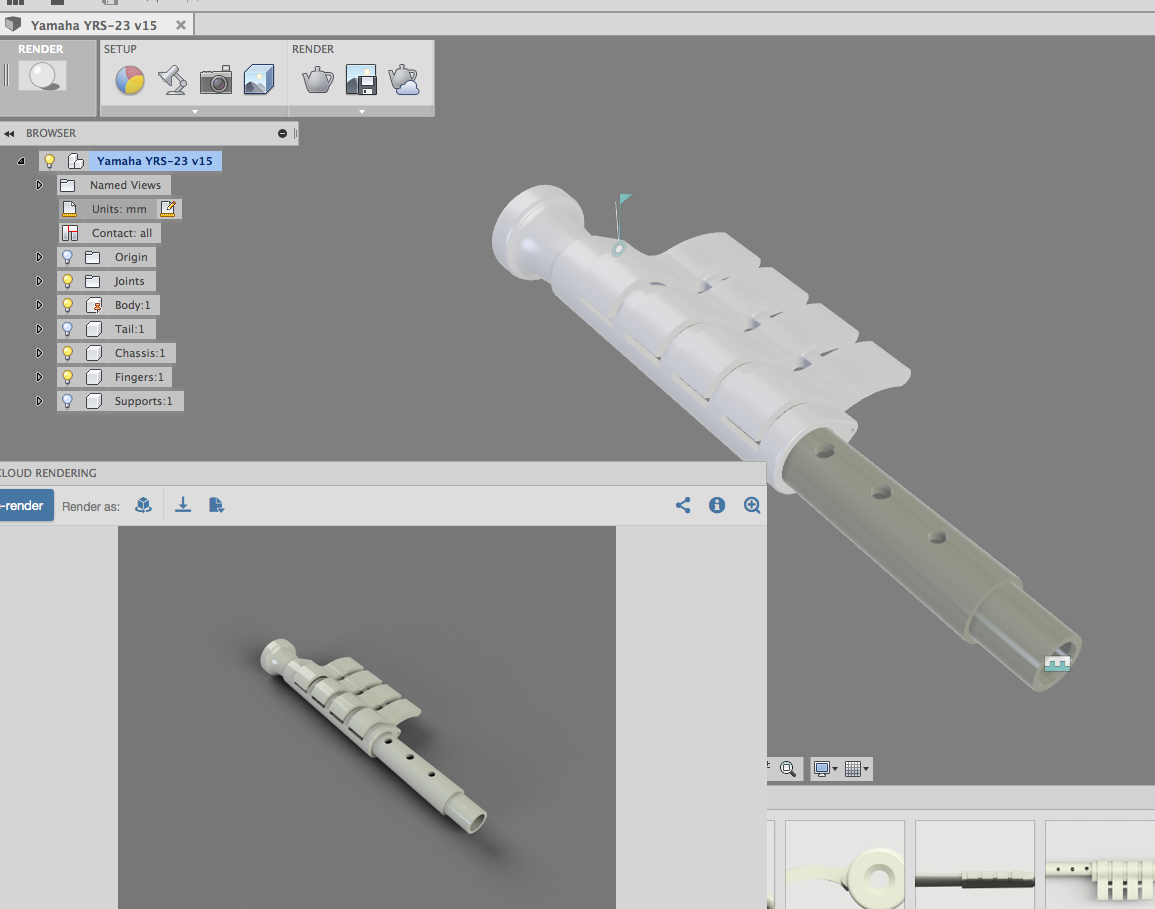Open the ring close-up render thumbnail
This screenshot has height=909, width=1155.
click(x=845, y=865)
